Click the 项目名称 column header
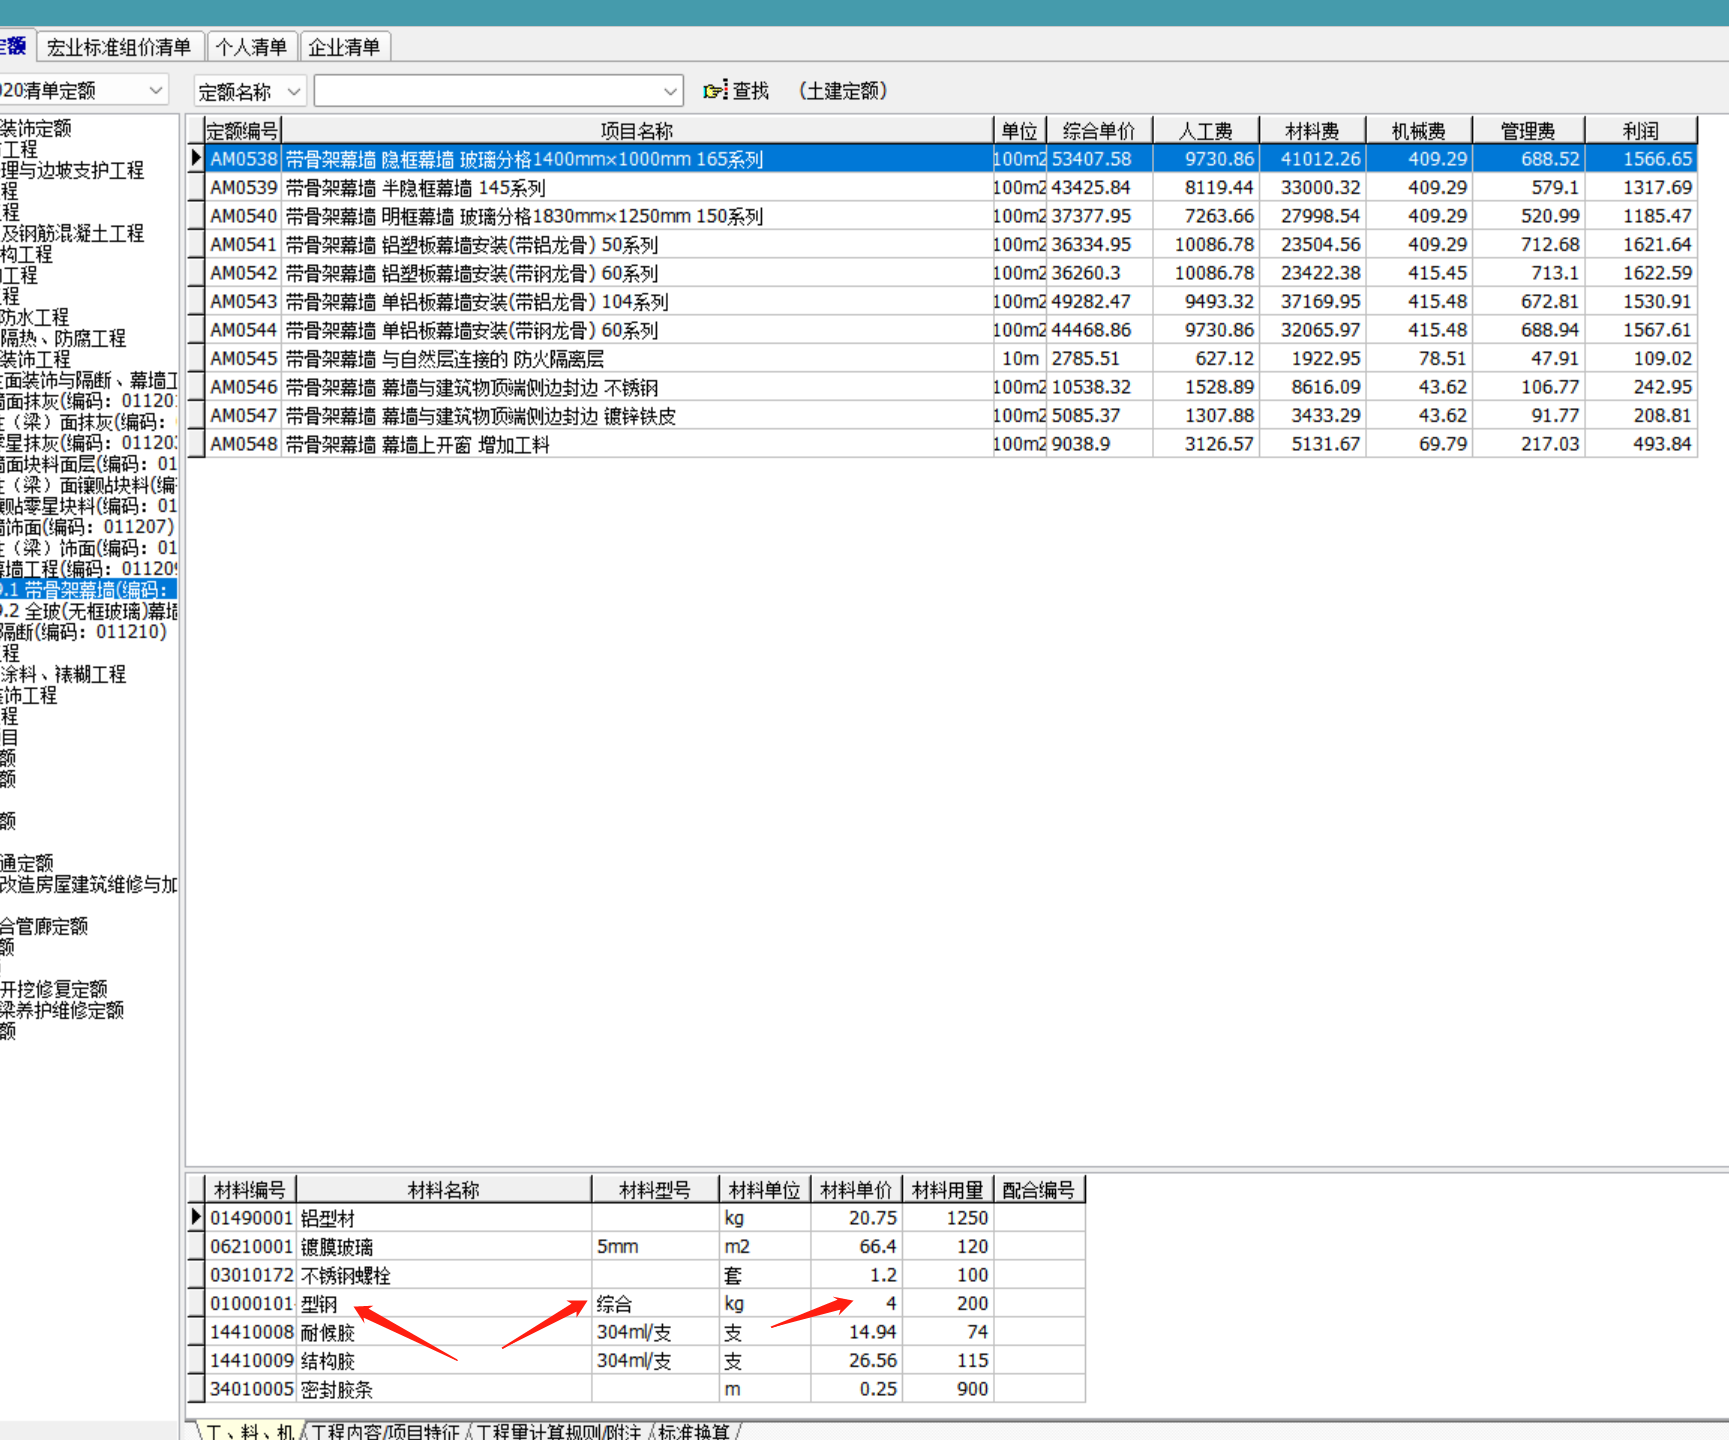1729x1440 pixels. coord(637,131)
